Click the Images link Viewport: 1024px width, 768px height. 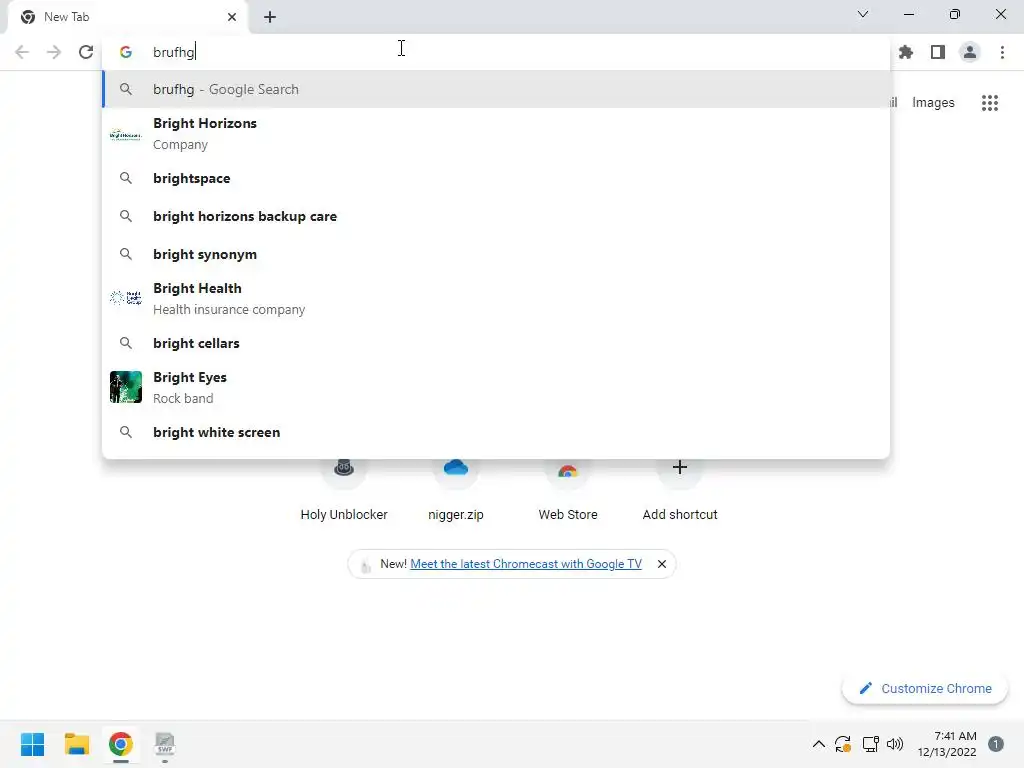[x=933, y=103]
